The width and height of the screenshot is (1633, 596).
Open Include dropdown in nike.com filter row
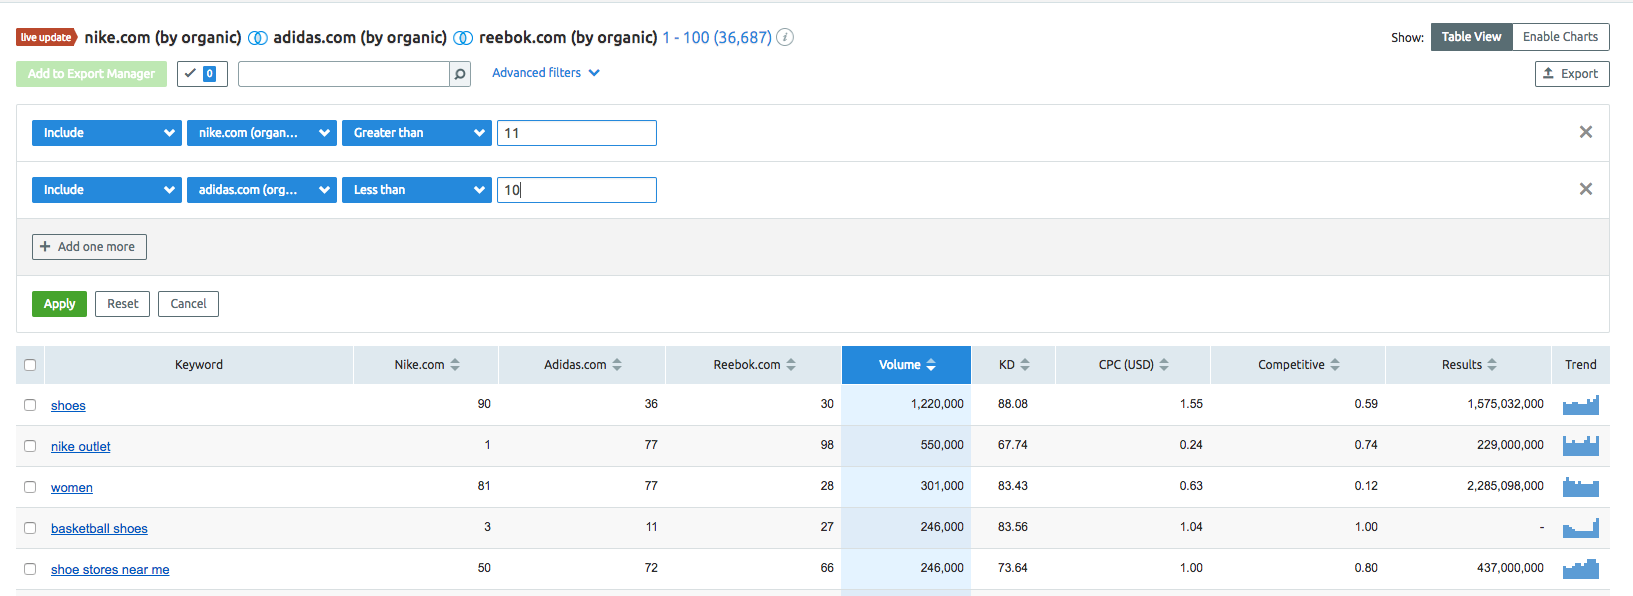106,133
